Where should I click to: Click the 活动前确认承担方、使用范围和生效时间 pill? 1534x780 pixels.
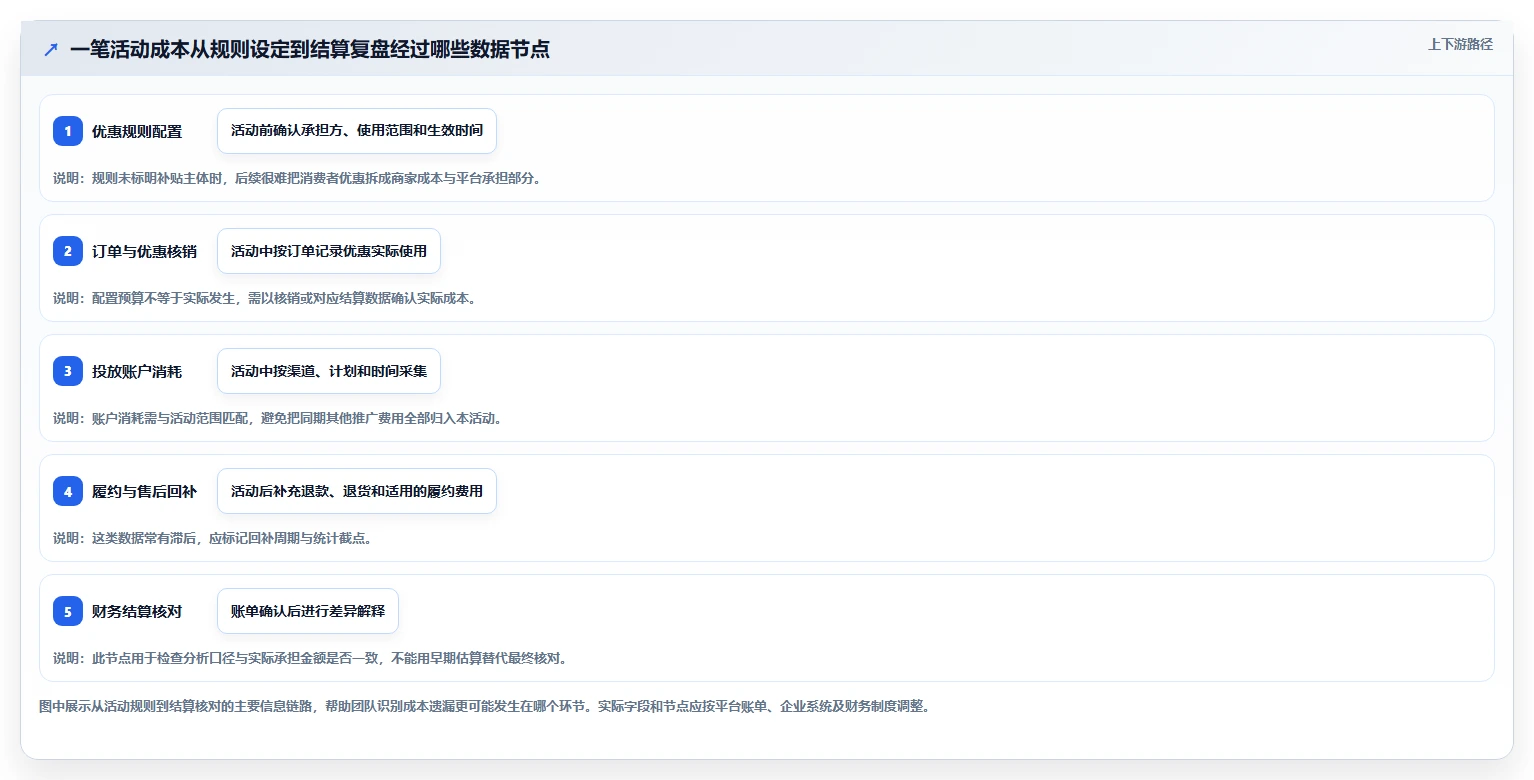(357, 131)
